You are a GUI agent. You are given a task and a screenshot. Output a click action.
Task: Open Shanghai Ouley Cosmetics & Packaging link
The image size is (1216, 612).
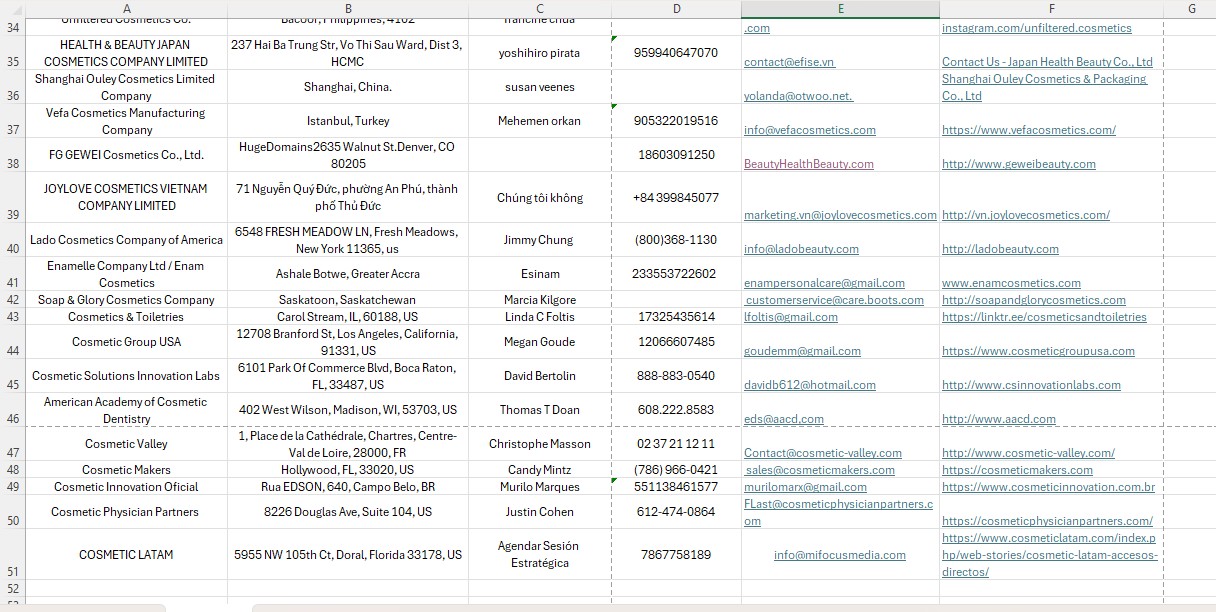[x=1044, y=87]
